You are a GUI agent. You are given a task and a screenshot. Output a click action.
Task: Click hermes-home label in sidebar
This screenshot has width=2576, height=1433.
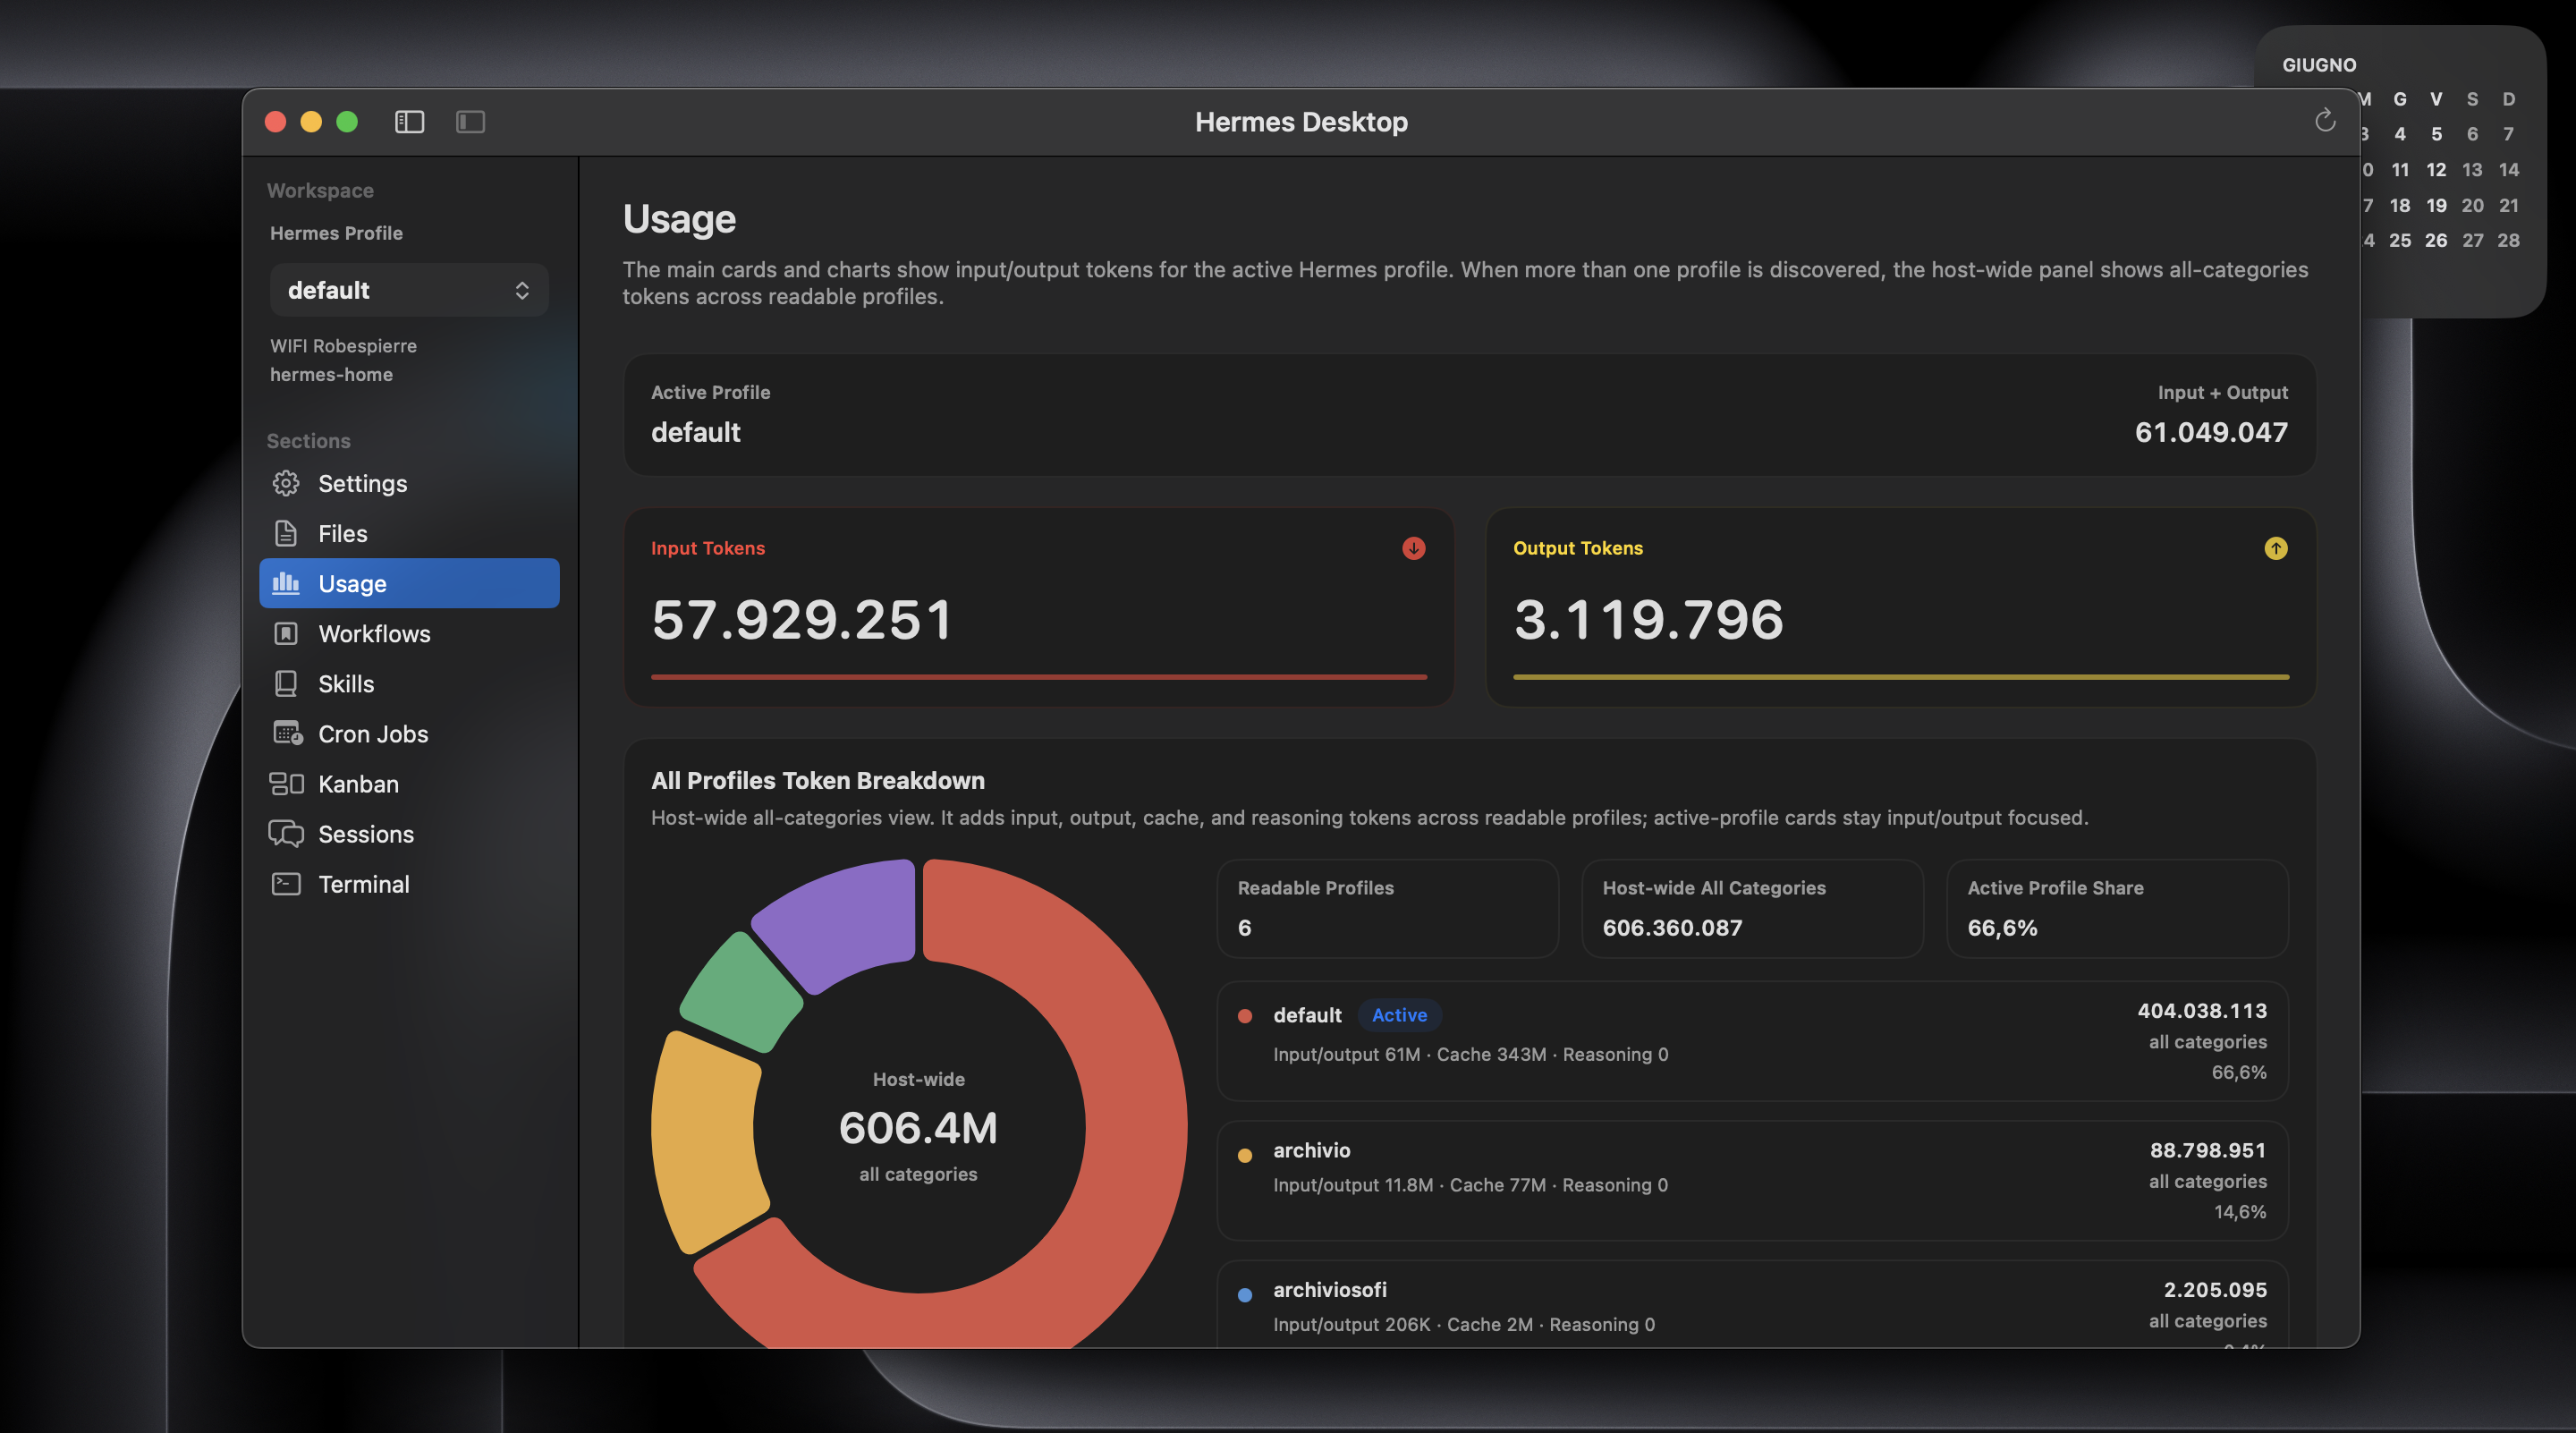click(331, 374)
